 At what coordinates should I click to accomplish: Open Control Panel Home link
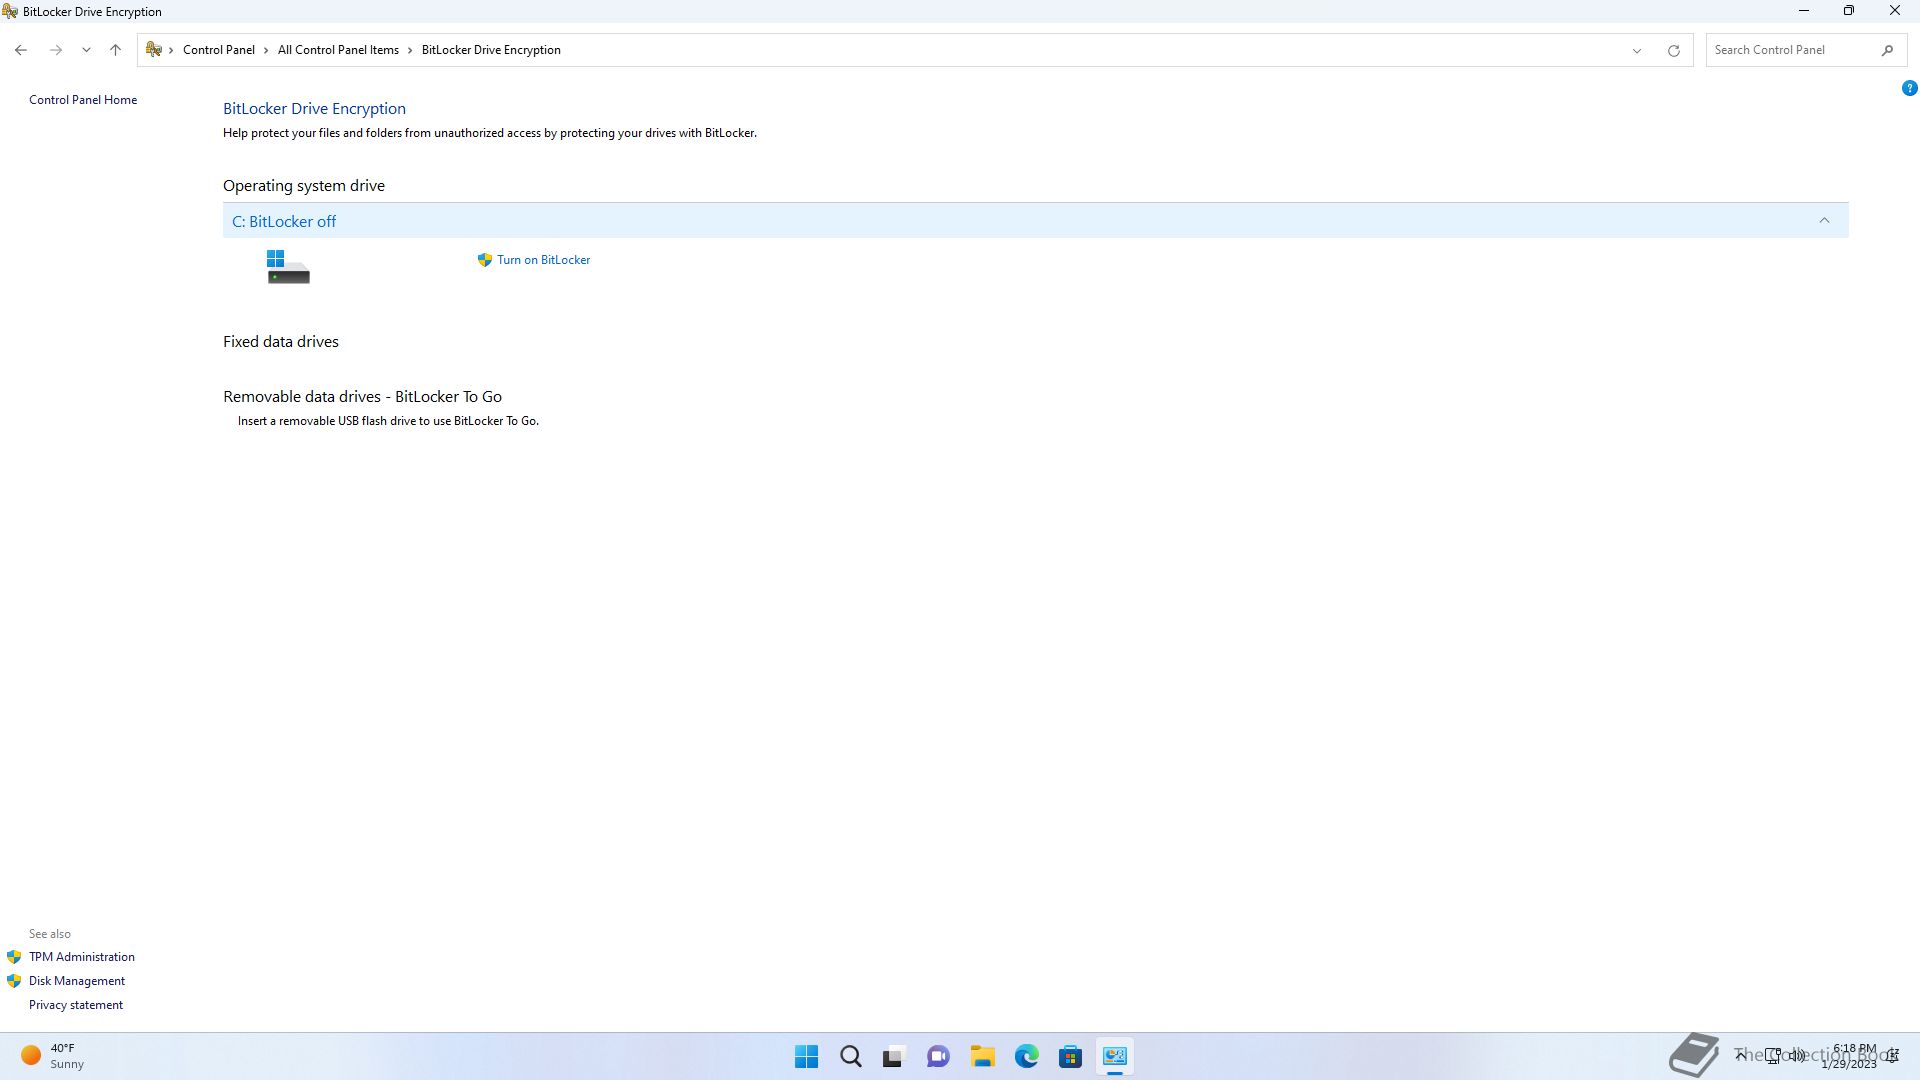coord(83,100)
